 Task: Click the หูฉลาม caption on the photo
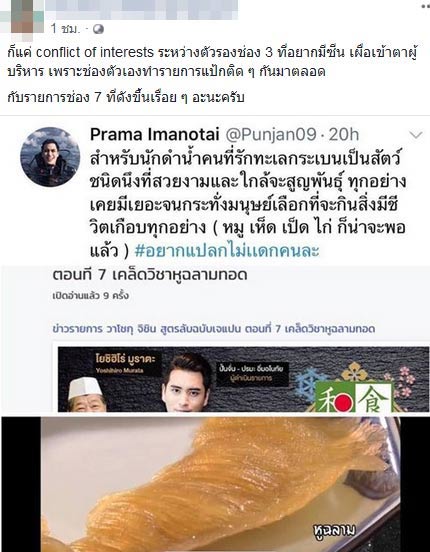[x=334, y=530]
